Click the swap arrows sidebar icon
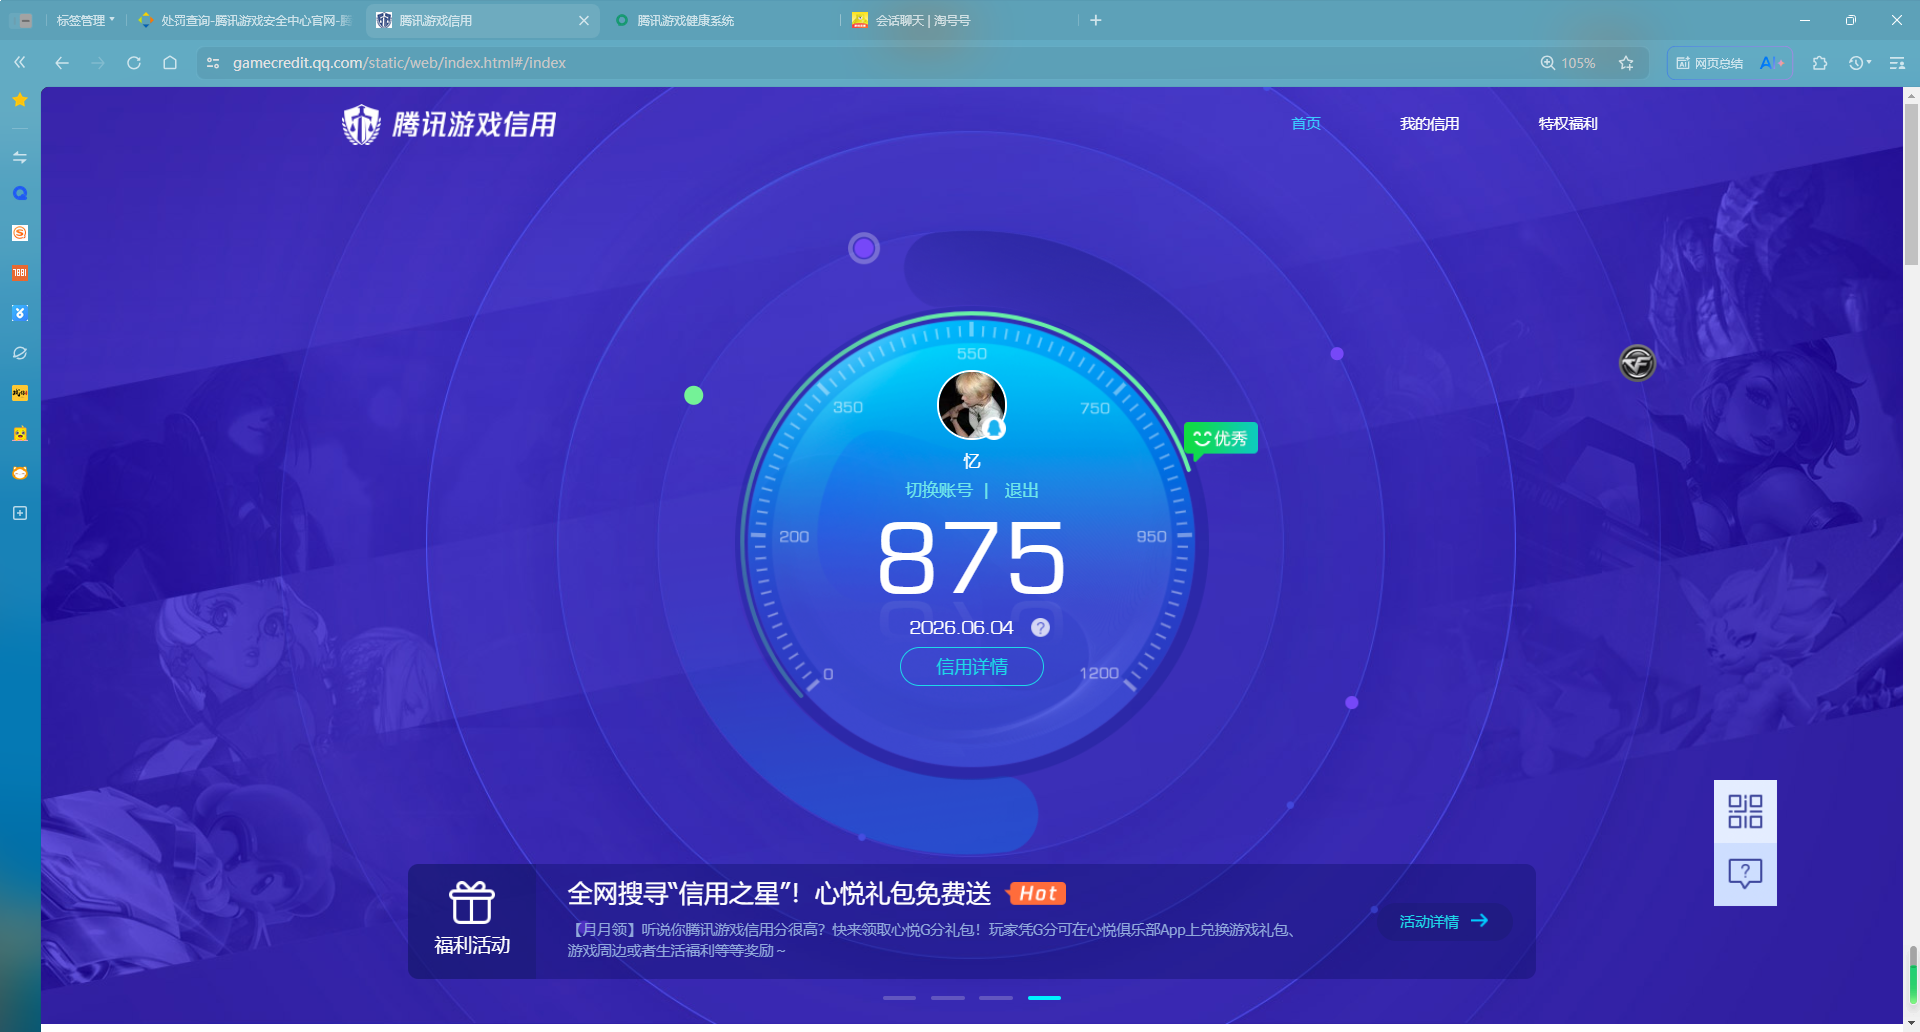 20,157
